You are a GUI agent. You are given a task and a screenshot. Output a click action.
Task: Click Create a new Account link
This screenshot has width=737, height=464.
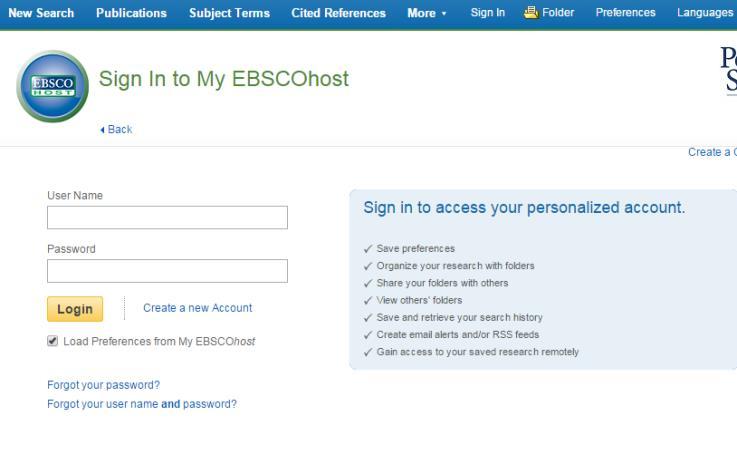click(197, 308)
